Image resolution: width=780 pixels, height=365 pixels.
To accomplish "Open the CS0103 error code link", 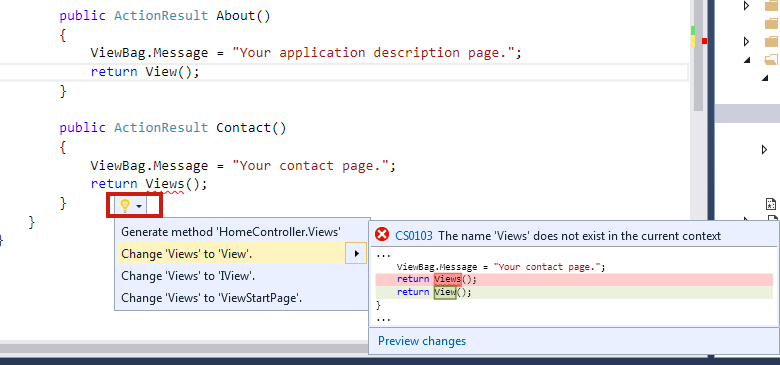I will coord(414,236).
